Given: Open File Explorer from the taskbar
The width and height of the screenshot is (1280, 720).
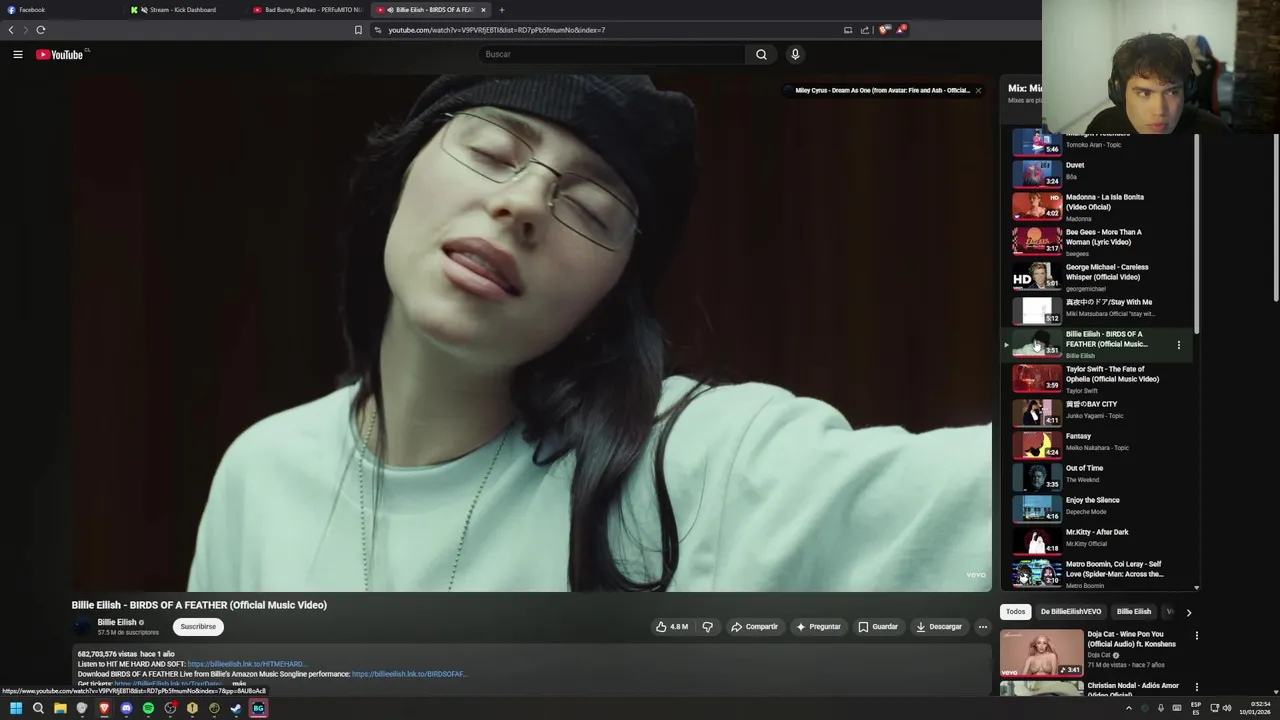Looking at the screenshot, I should [60, 708].
